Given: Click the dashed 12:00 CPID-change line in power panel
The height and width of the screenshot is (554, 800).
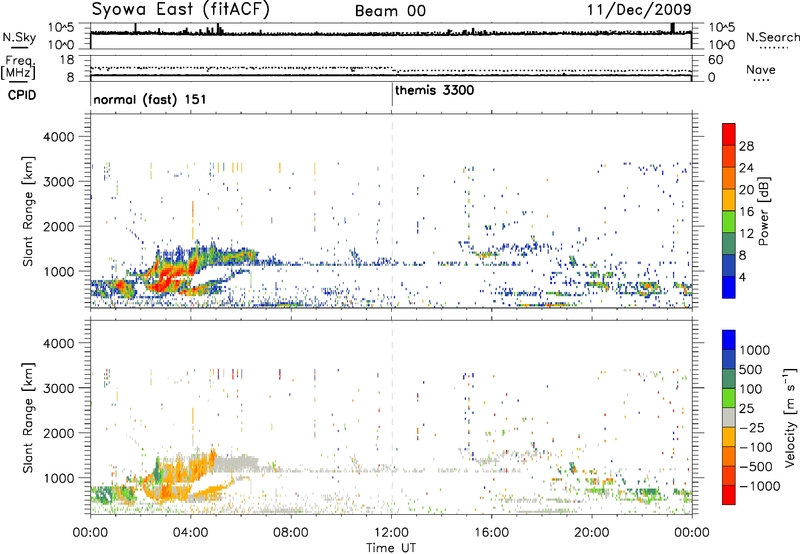Looking at the screenshot, I should (392, 211).
